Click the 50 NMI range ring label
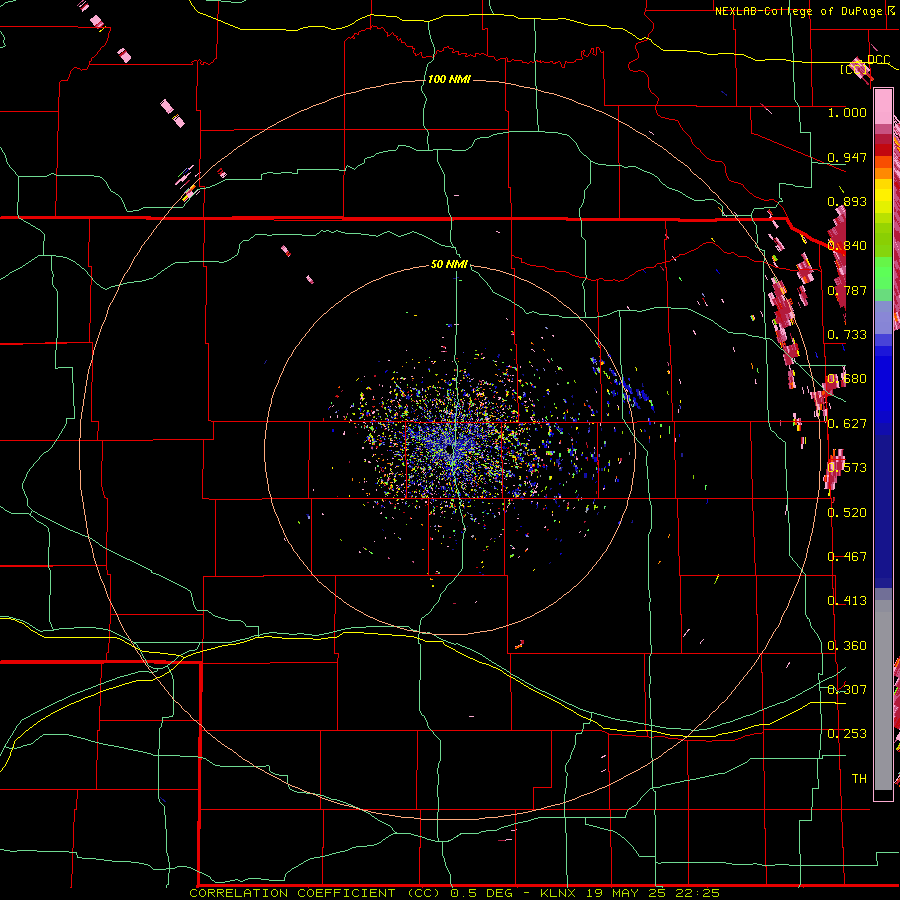This screenshot has height=900, width=900. tap(449, 264)
